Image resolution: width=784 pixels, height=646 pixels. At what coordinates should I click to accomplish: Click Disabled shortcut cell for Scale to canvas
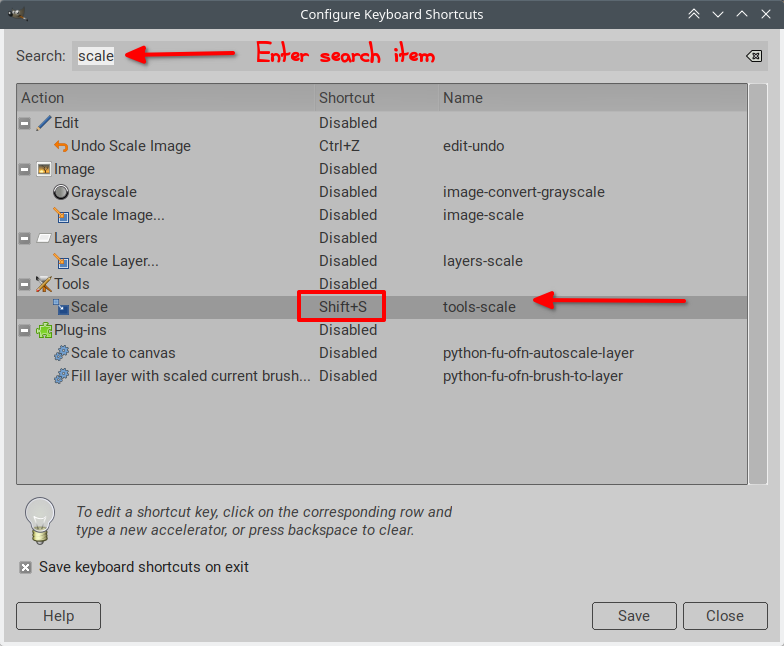point(348,353)
